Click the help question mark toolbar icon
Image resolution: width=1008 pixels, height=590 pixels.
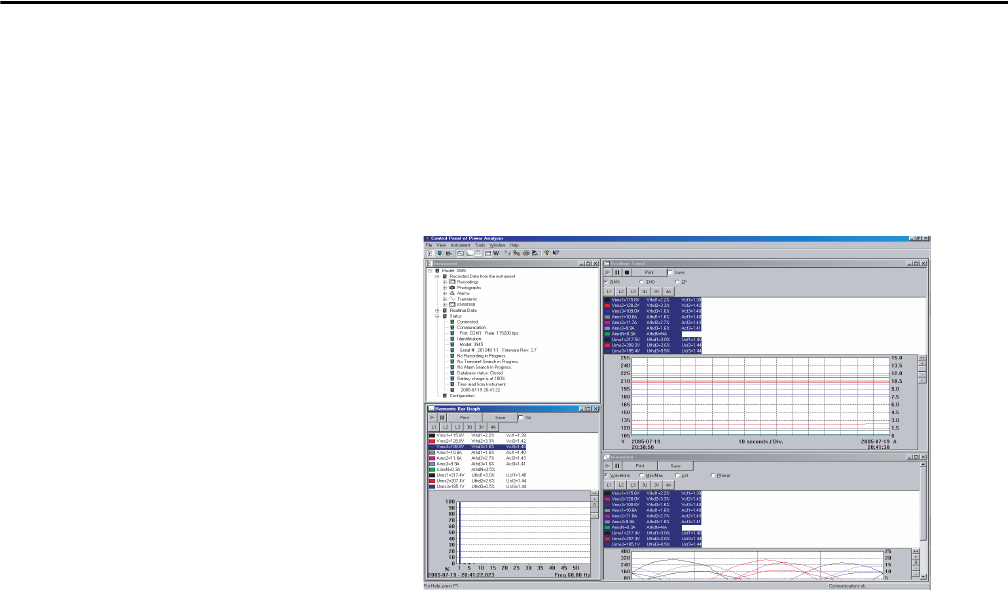(x=545, y=254)
